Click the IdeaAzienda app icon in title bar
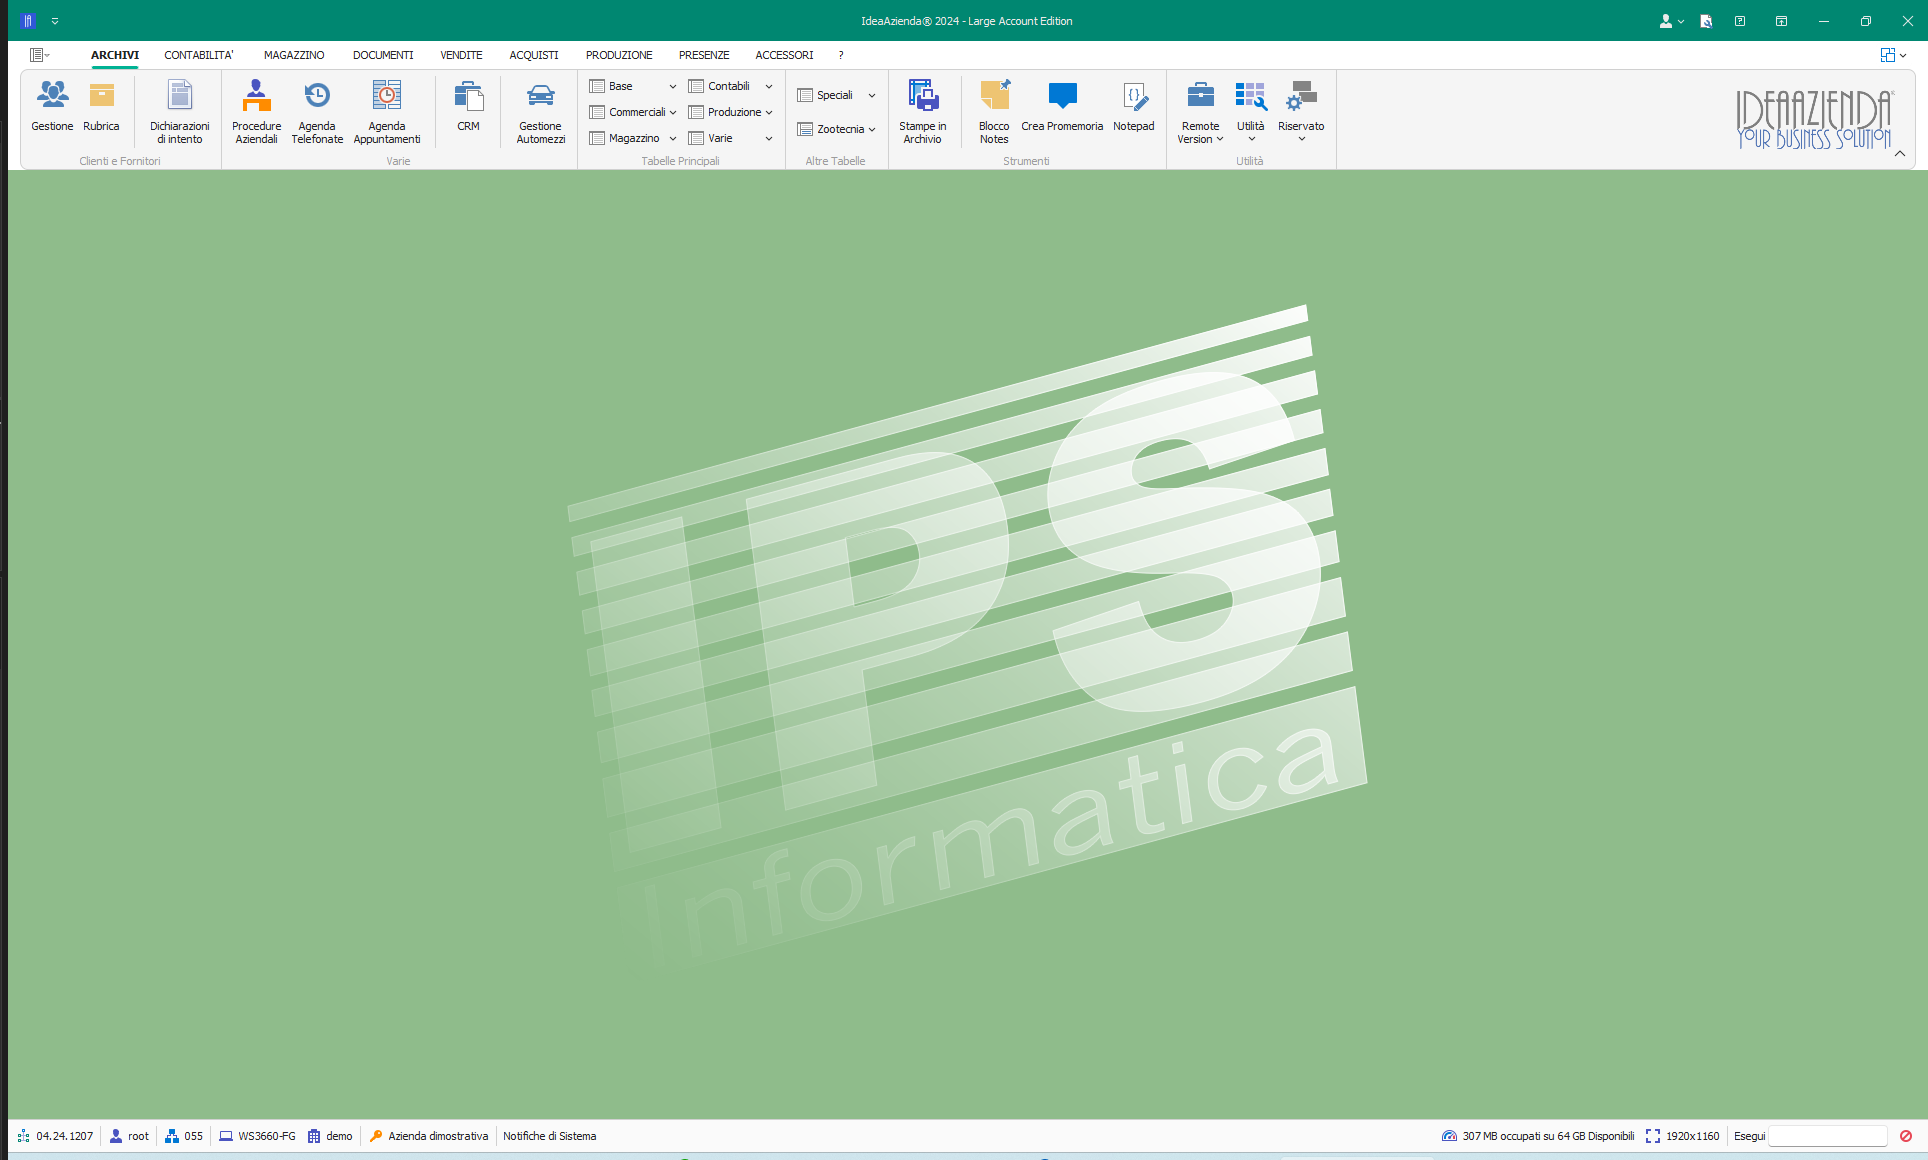This screenshot has width=1928, height=1160. point(28,20)
